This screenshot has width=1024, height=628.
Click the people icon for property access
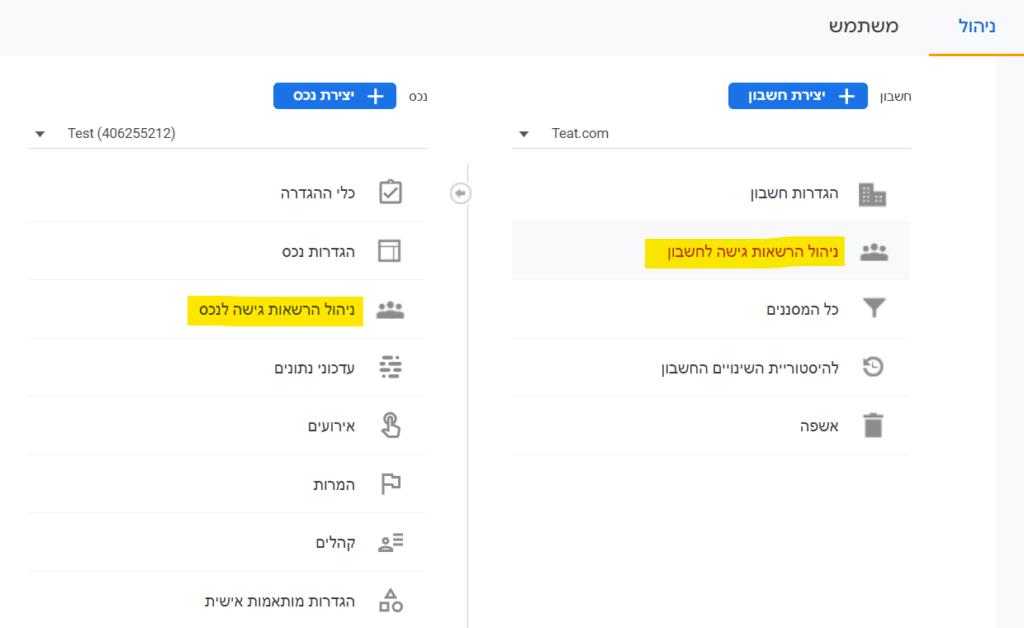[390, 309]
